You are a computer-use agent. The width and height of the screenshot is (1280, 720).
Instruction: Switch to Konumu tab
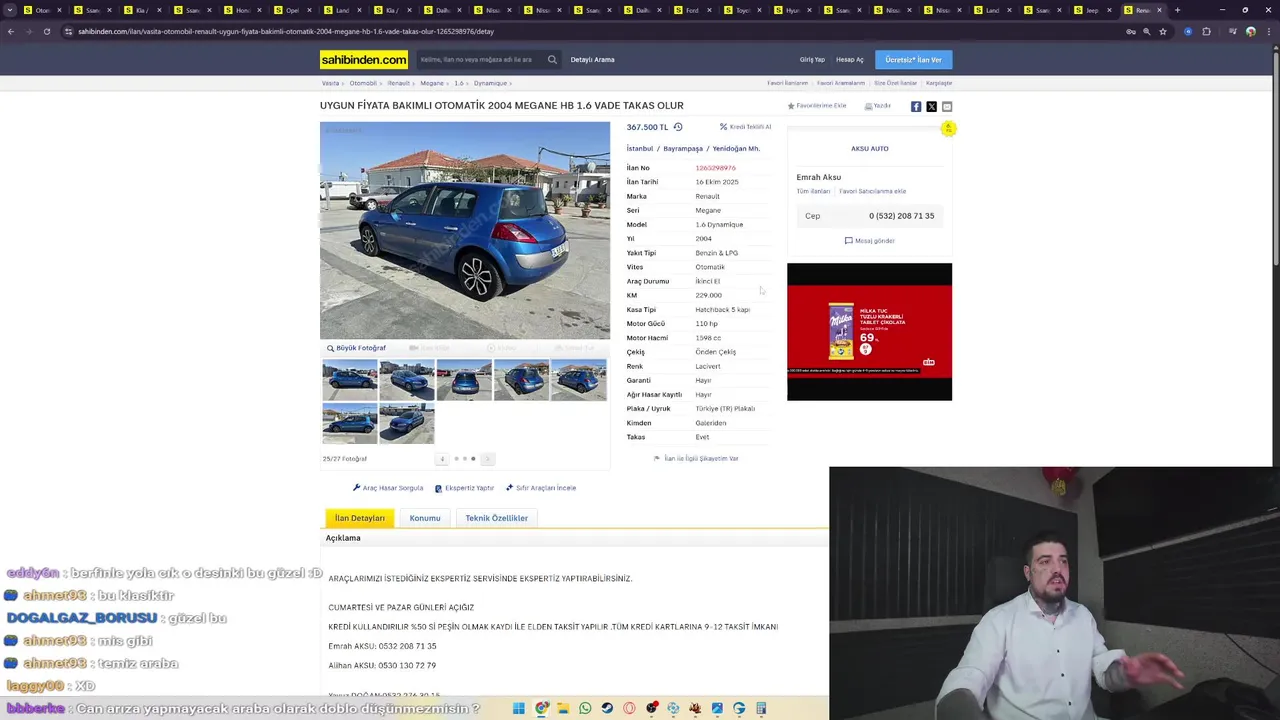pos(425,518)
